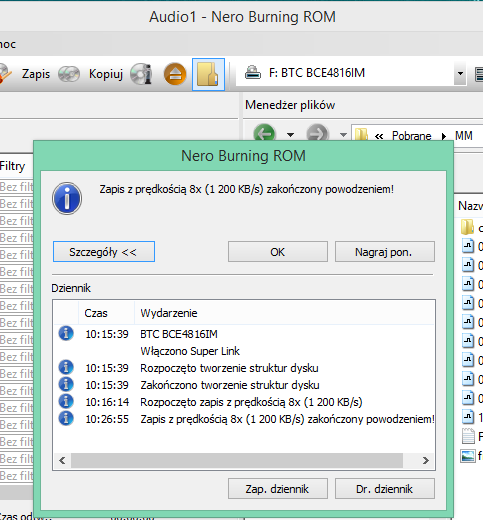Select log row Zakończono tworzenie struktur dysku

click(245, 385)
